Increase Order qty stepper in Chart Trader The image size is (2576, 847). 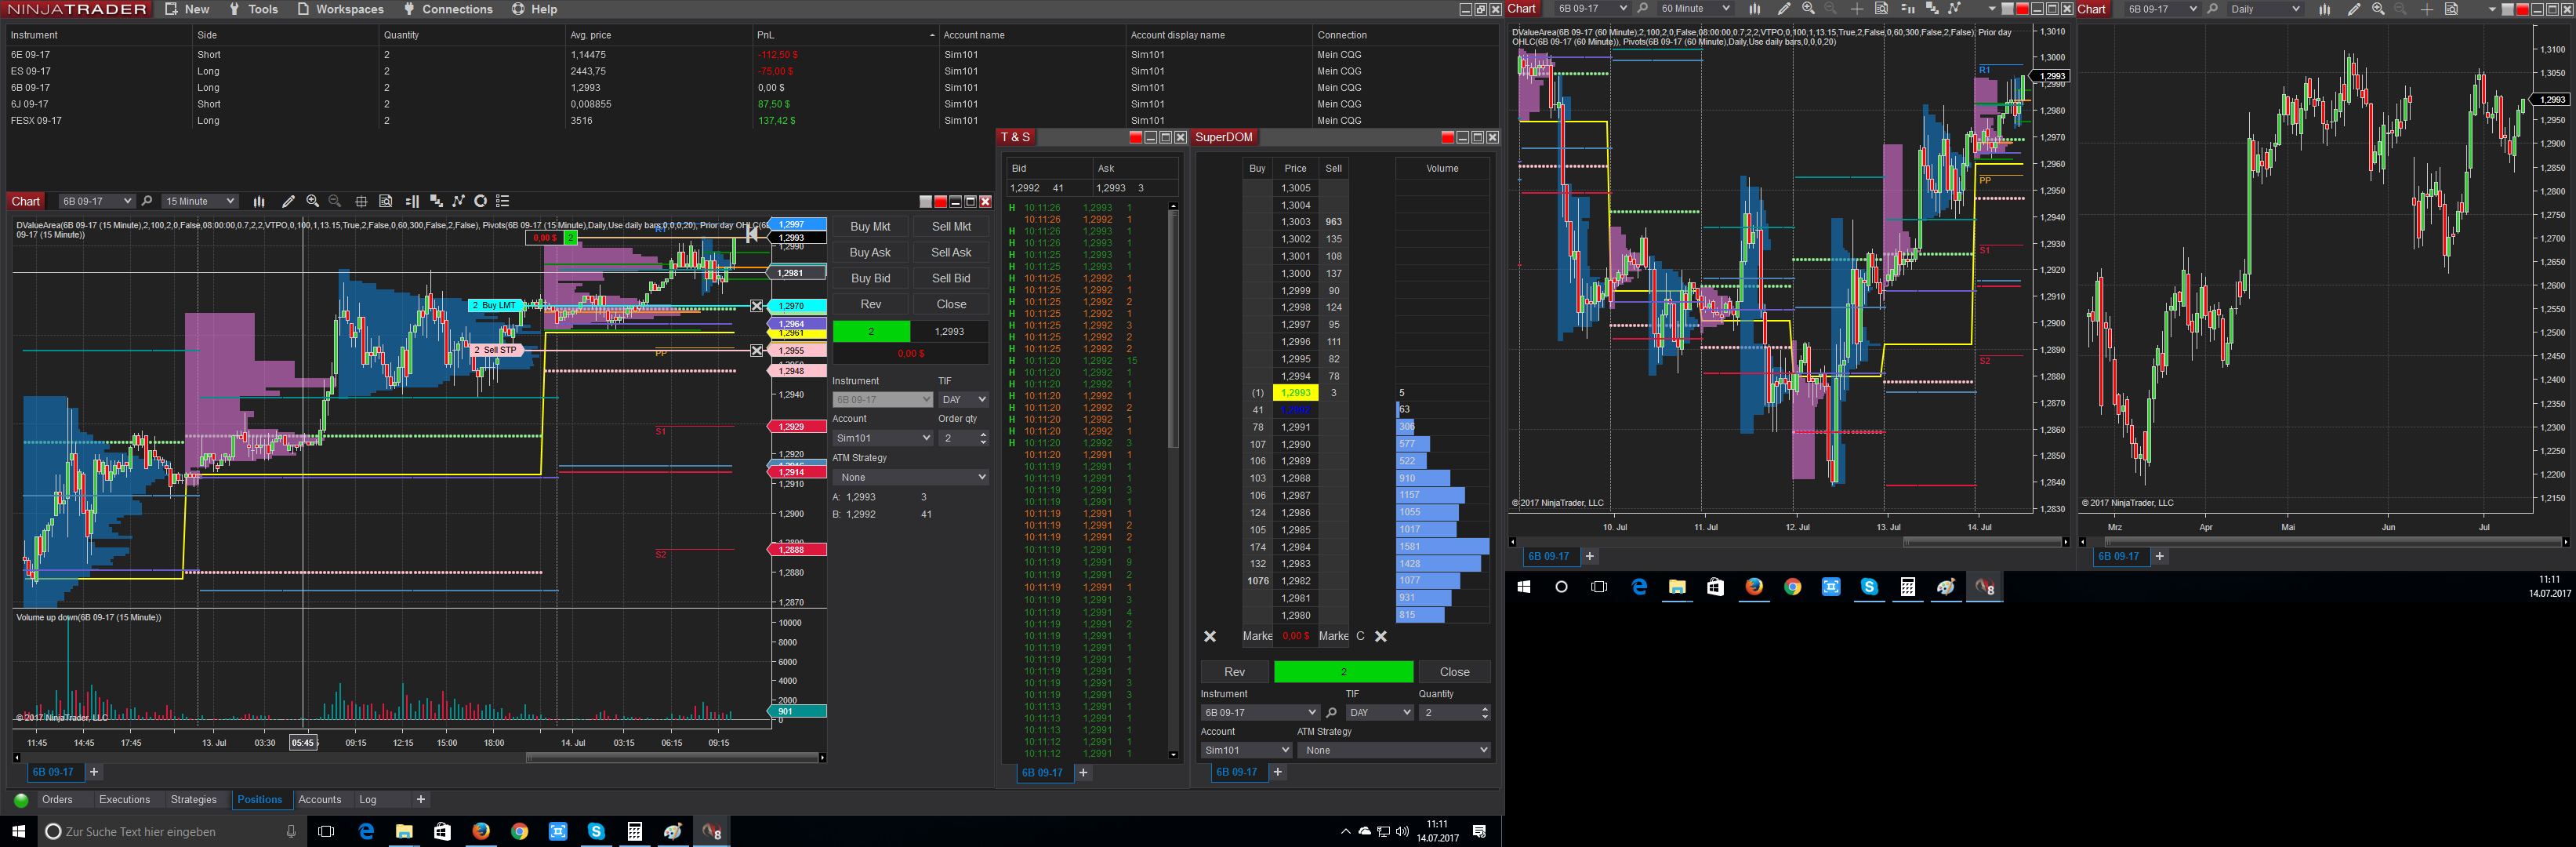pyautogui.click(x=984, y=435)
